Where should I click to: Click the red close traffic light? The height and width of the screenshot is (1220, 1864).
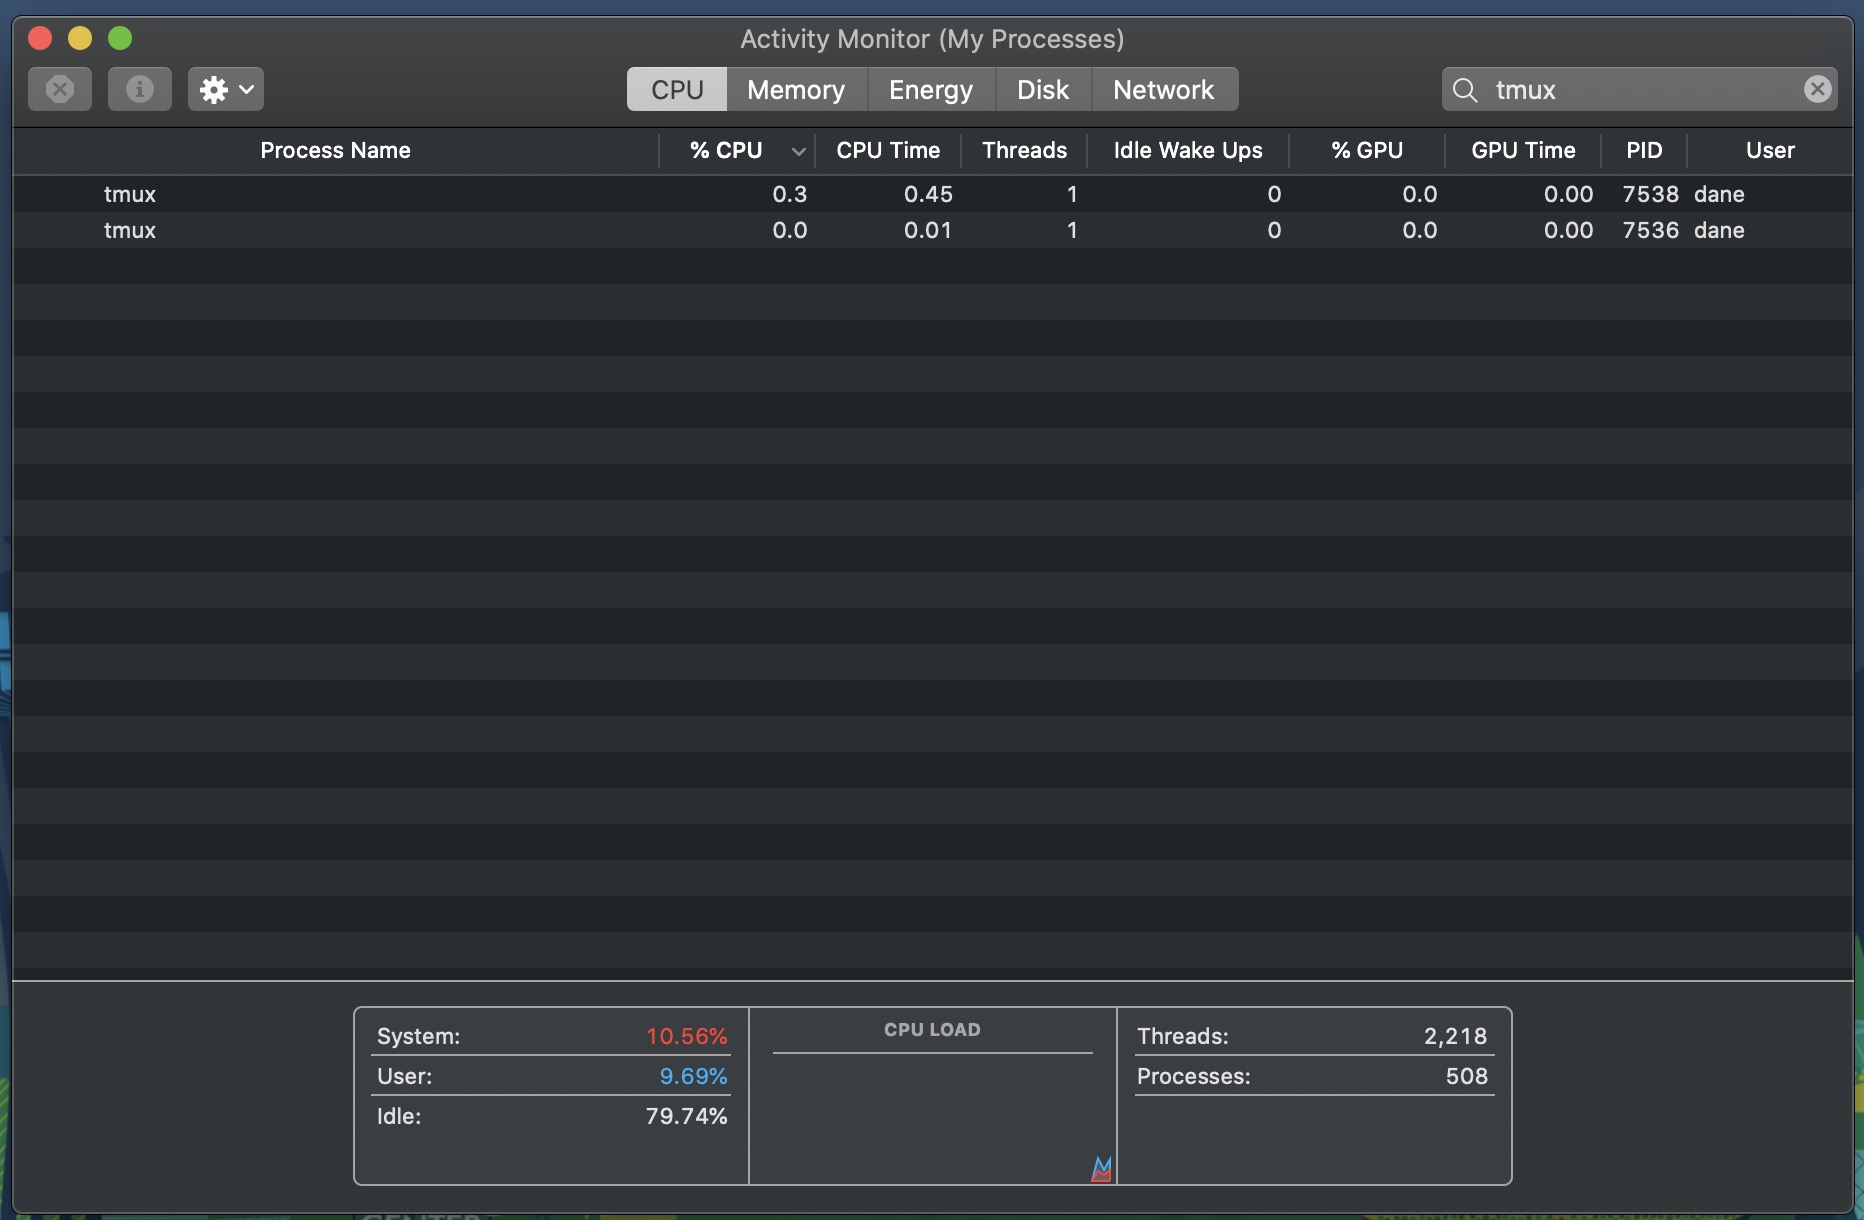click(x=39, y=38)
